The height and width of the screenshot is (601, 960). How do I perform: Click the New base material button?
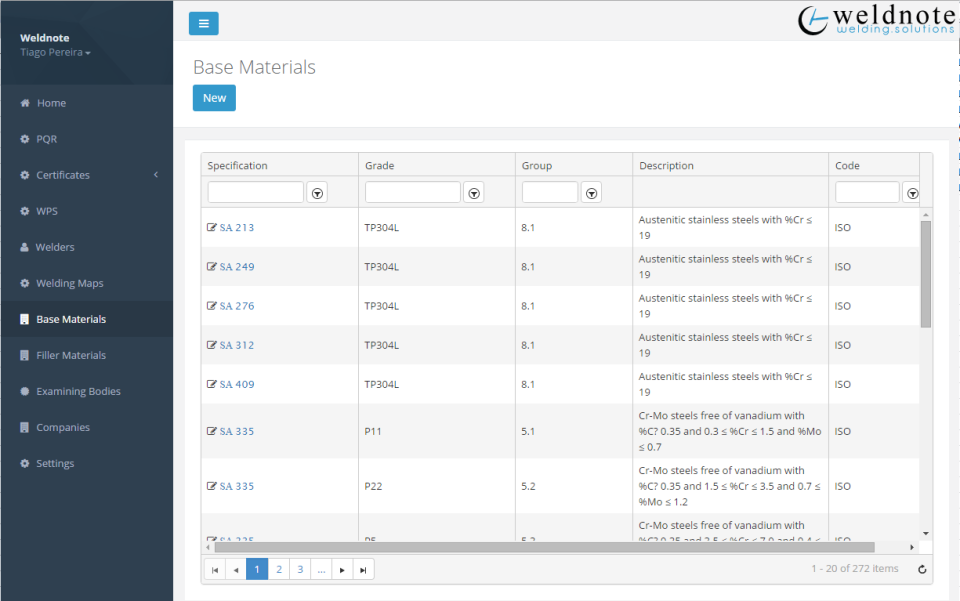pos(214,98)
